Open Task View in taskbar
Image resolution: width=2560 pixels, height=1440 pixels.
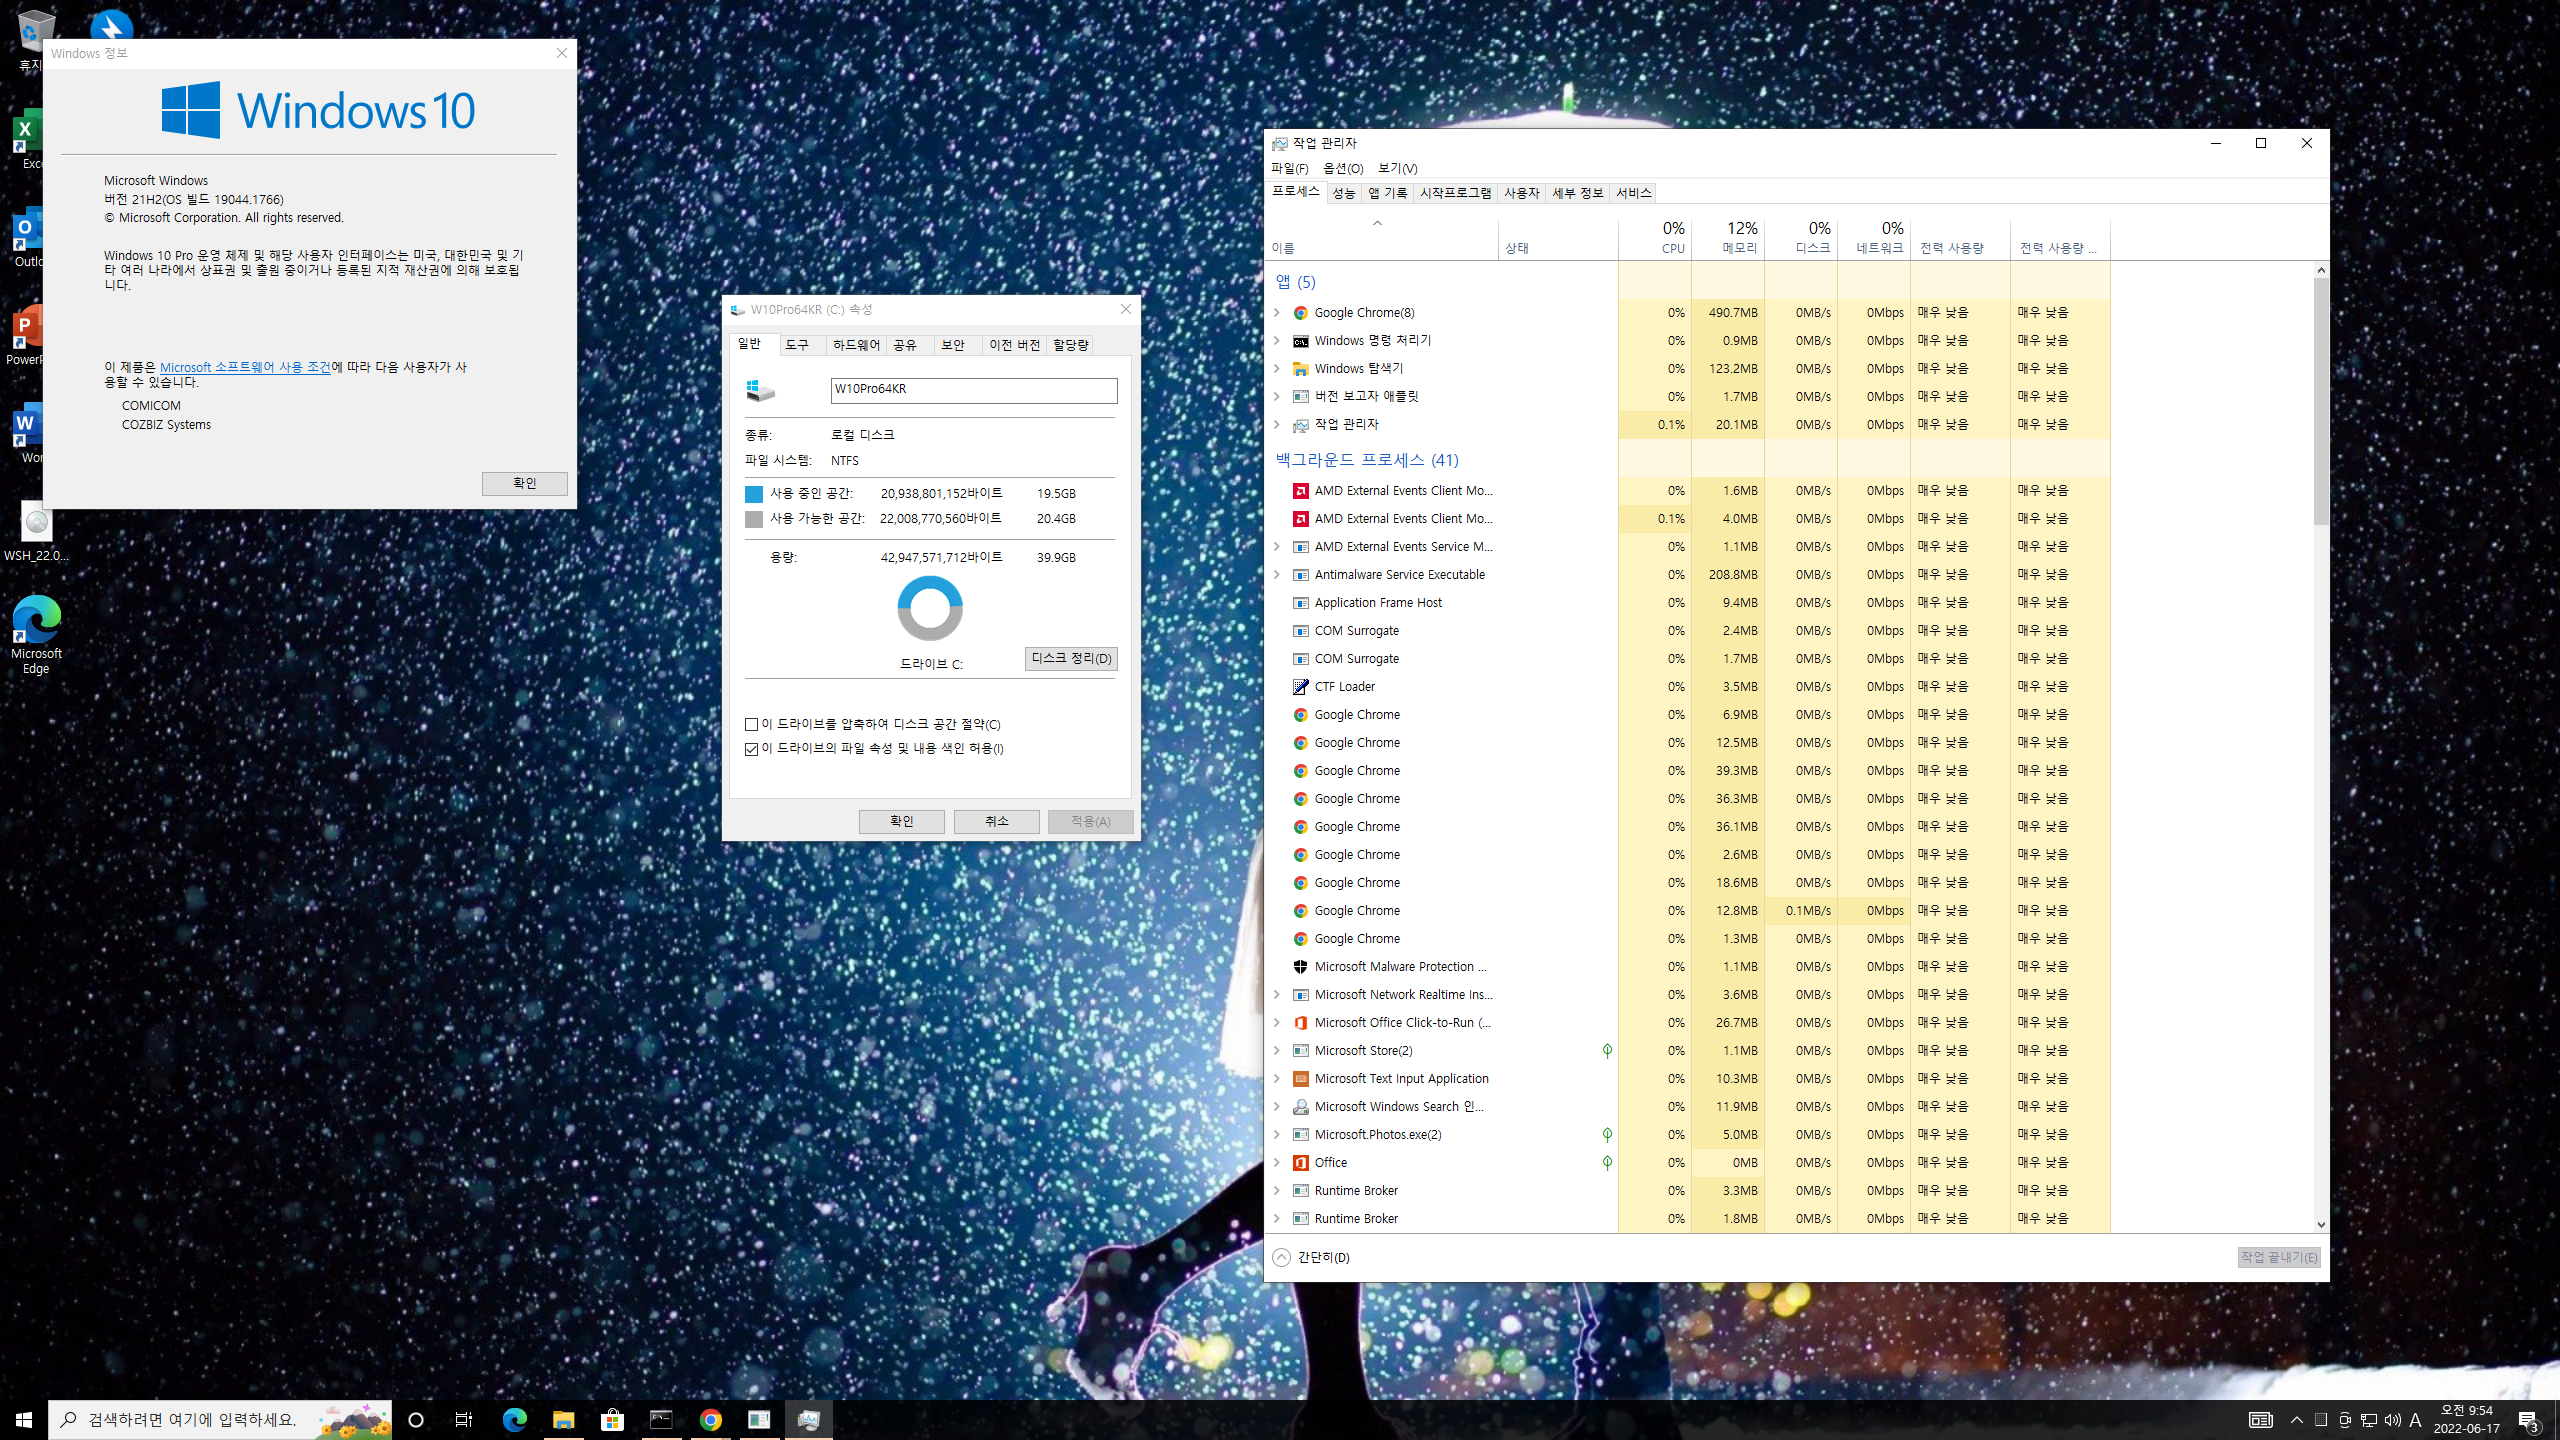coord(464,1419)
